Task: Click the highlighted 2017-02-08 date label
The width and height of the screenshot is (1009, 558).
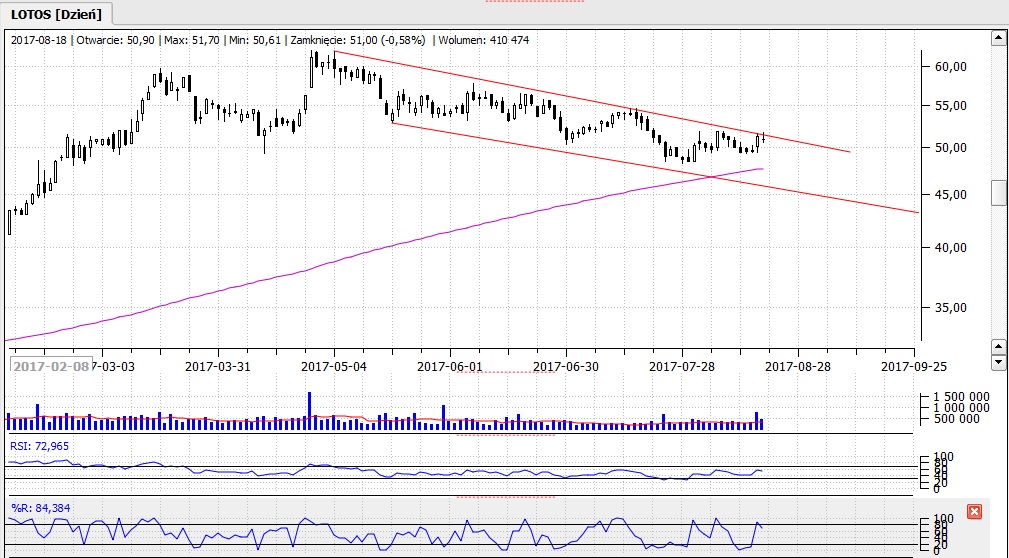Action: [x=50, y=366]
